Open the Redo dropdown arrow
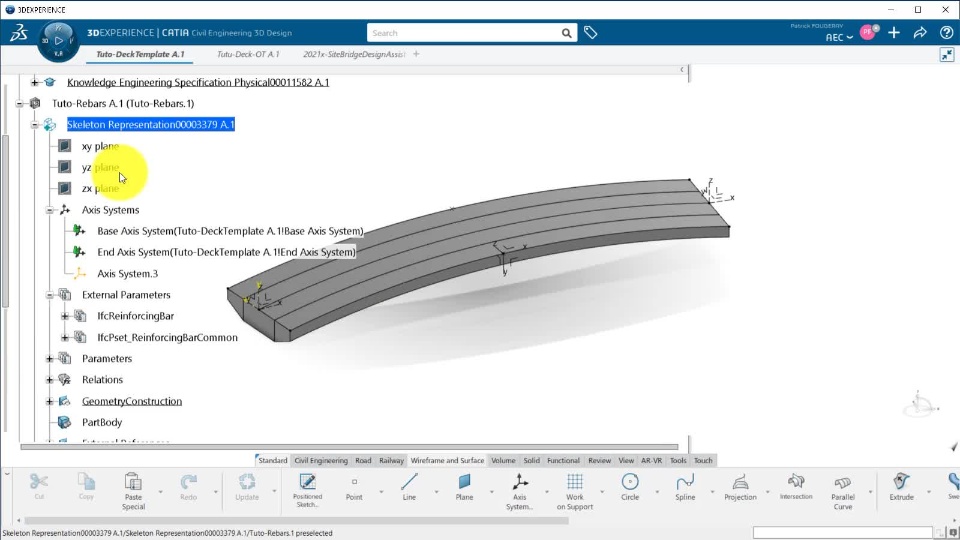The width and height of the screenshot is (960, 540). [x=216, y=492]
